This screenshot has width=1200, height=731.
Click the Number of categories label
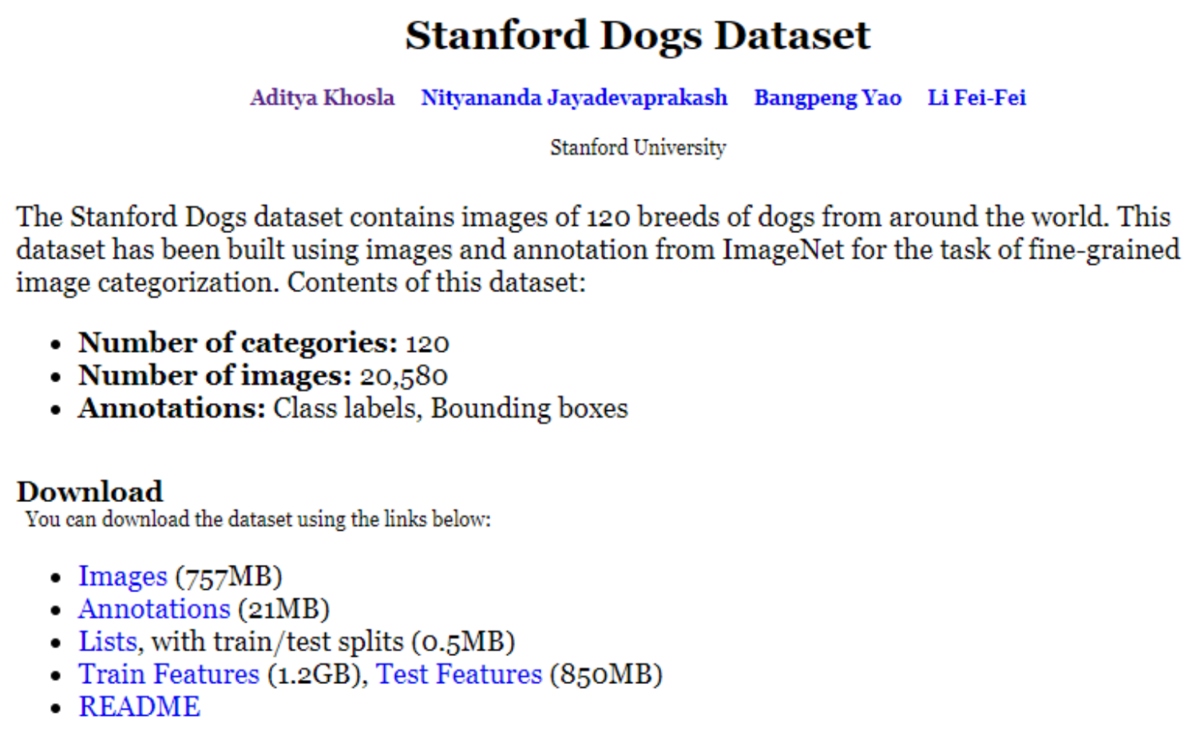(x=238, y=343)
